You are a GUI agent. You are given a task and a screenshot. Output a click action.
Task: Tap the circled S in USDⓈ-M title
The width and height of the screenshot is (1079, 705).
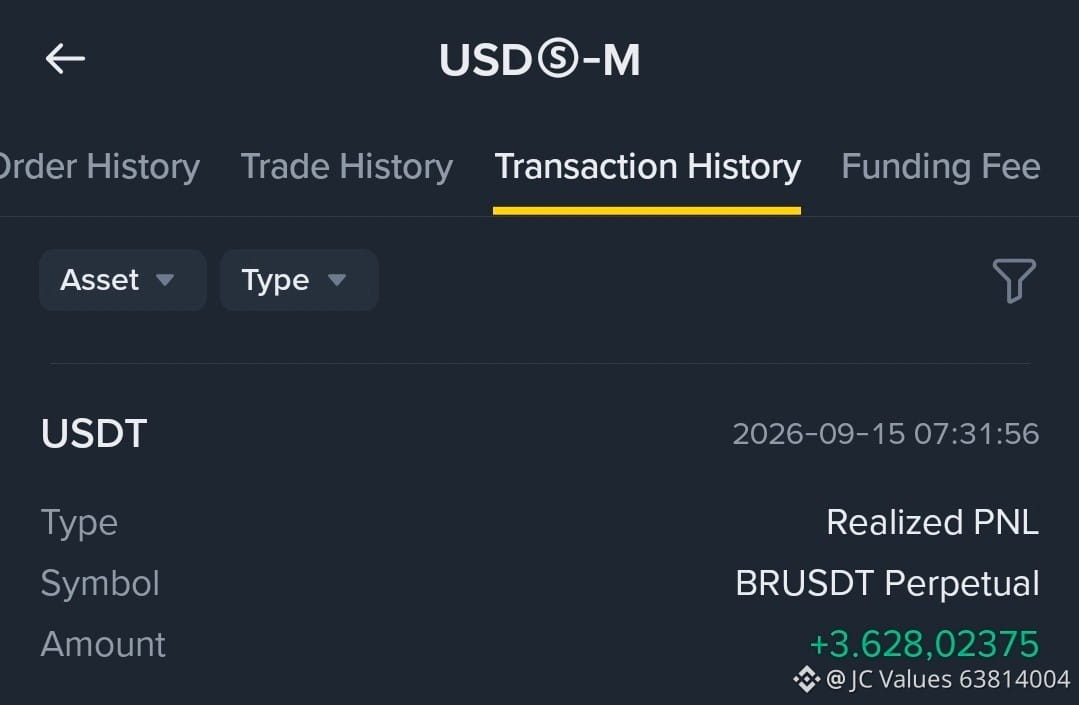click(557, 59)
